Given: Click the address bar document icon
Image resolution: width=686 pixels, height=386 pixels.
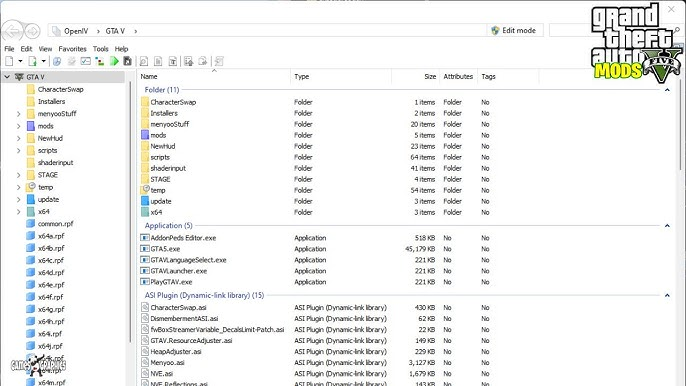Looking at the screenshot, I should [x=56, y=31].
